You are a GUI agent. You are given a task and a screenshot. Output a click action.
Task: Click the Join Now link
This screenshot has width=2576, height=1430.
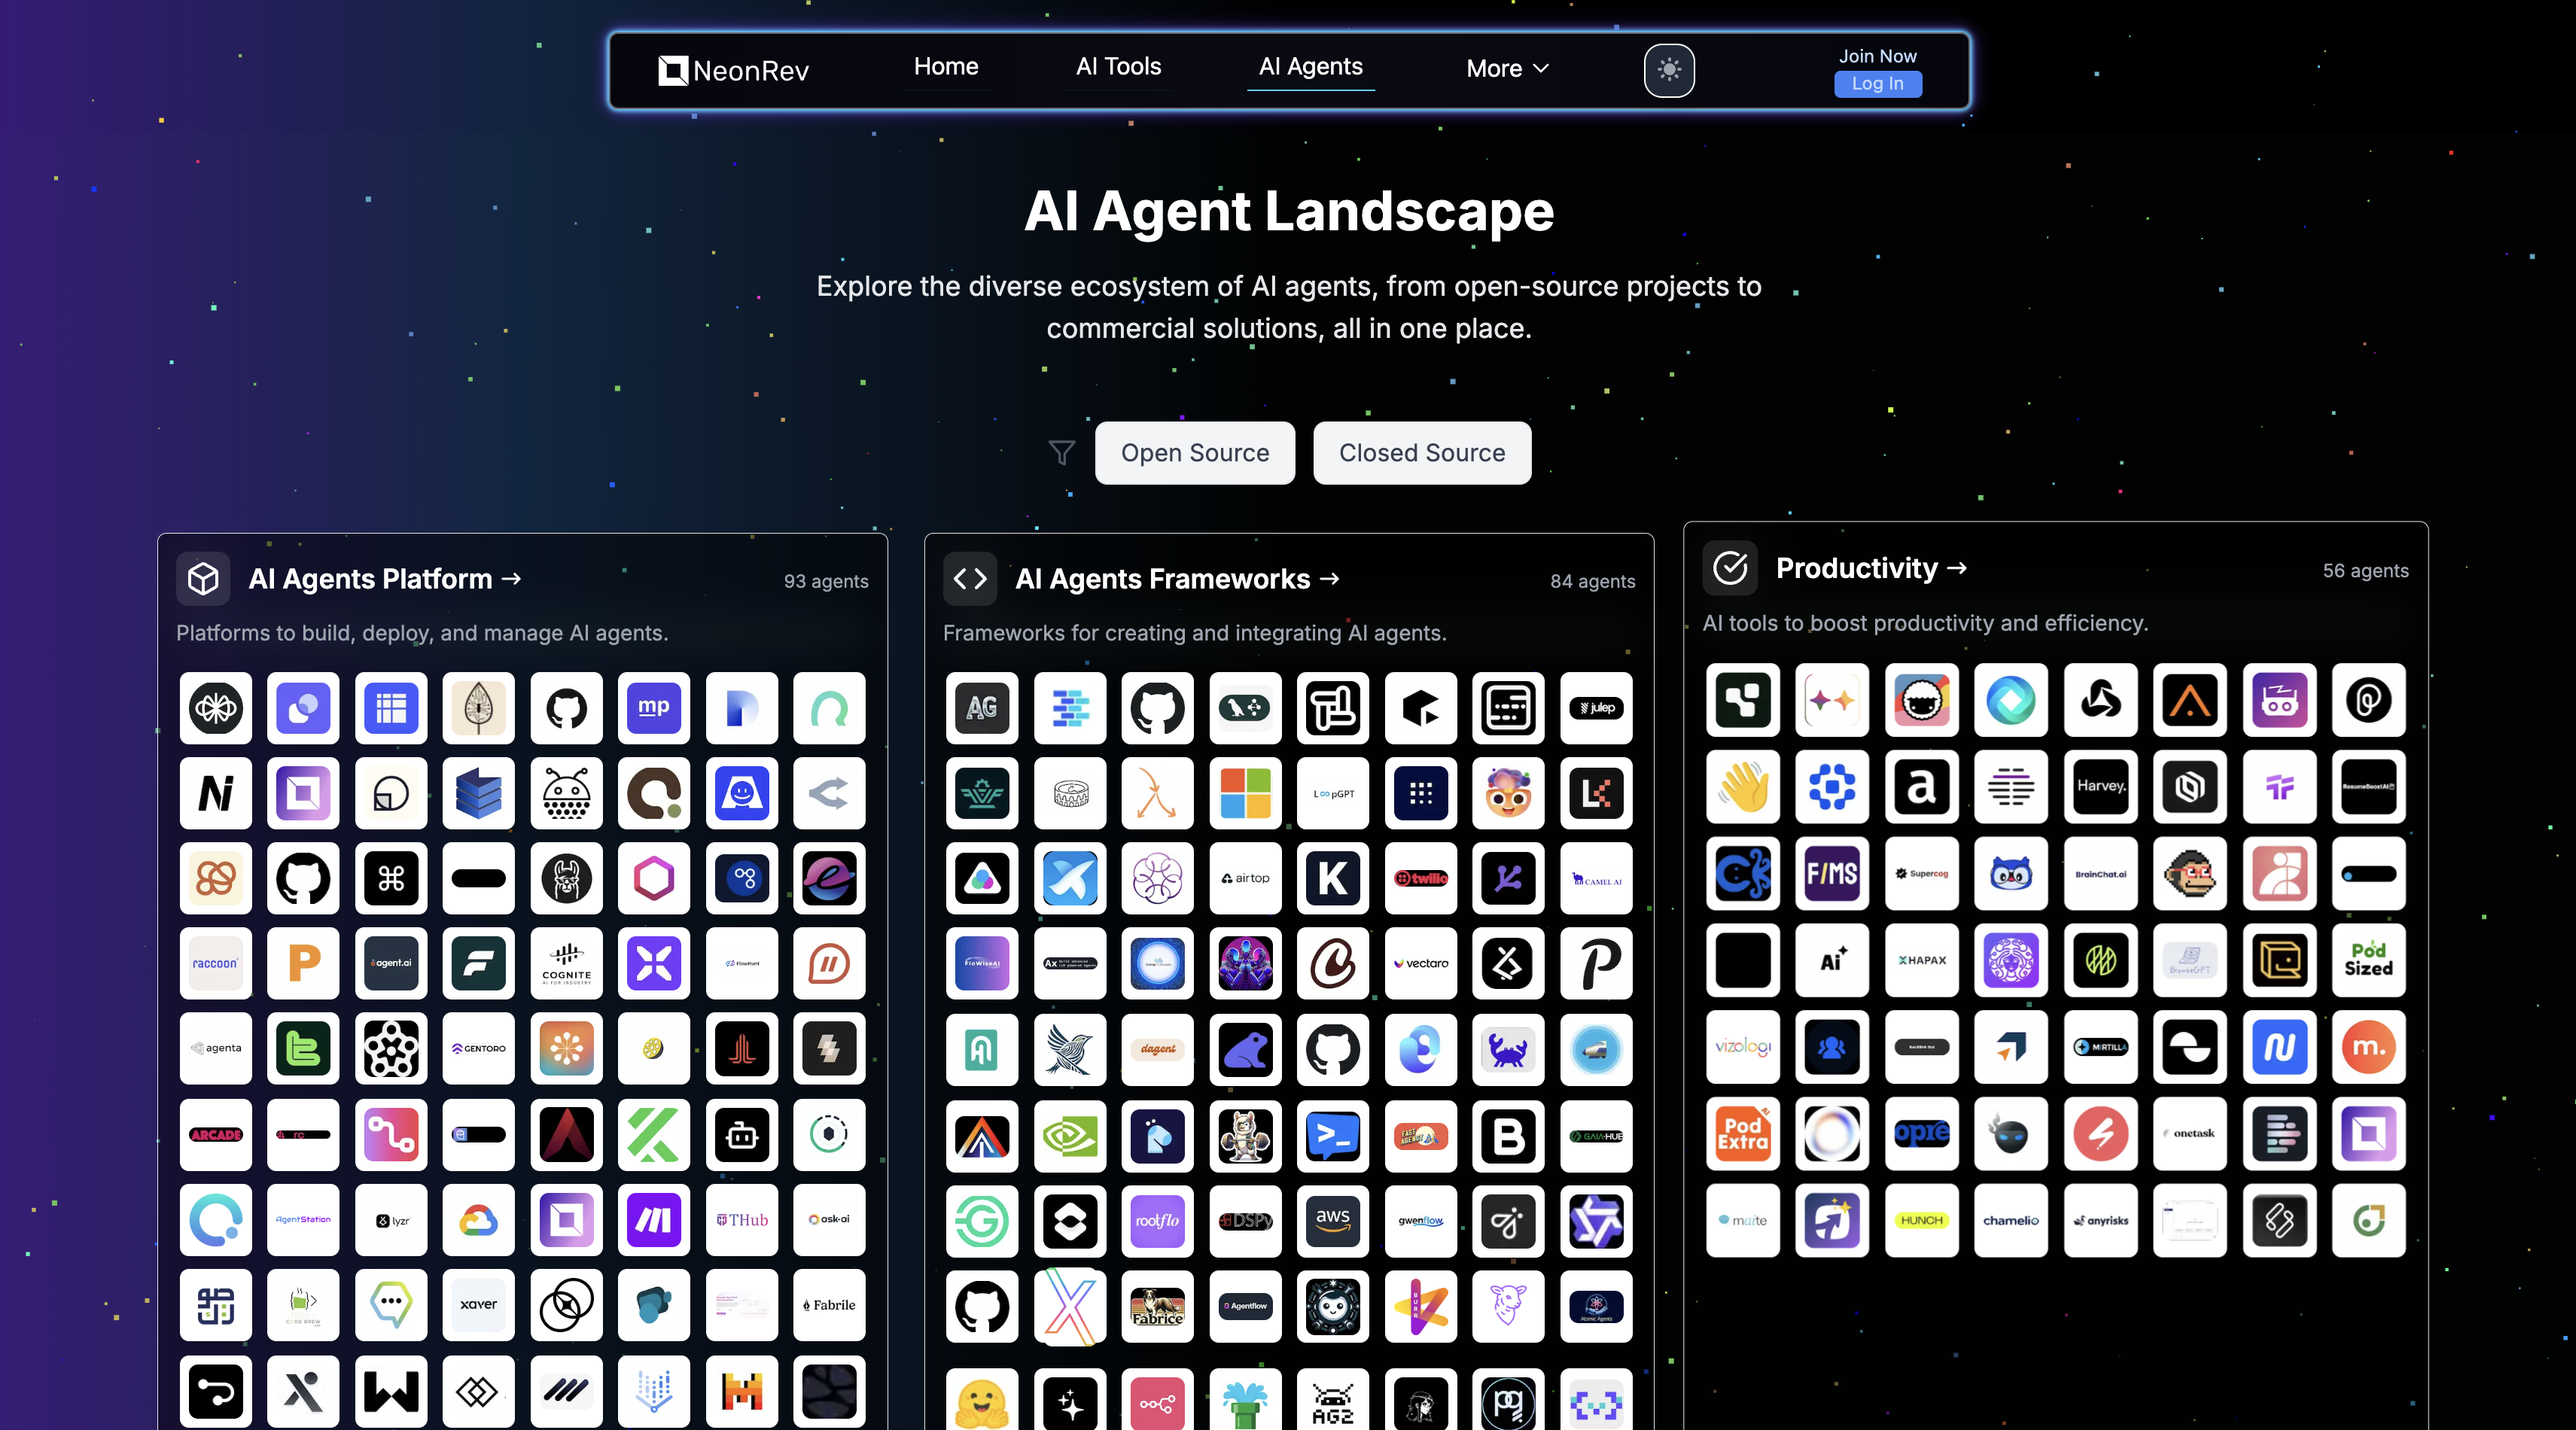tap(1877, 56)
